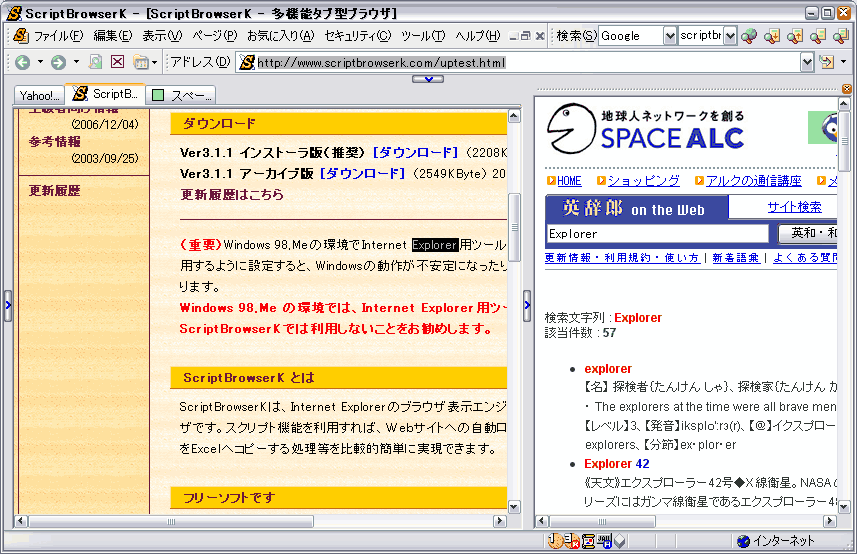
Task: Open the ツール(T) menu
Action: (423, 36)
